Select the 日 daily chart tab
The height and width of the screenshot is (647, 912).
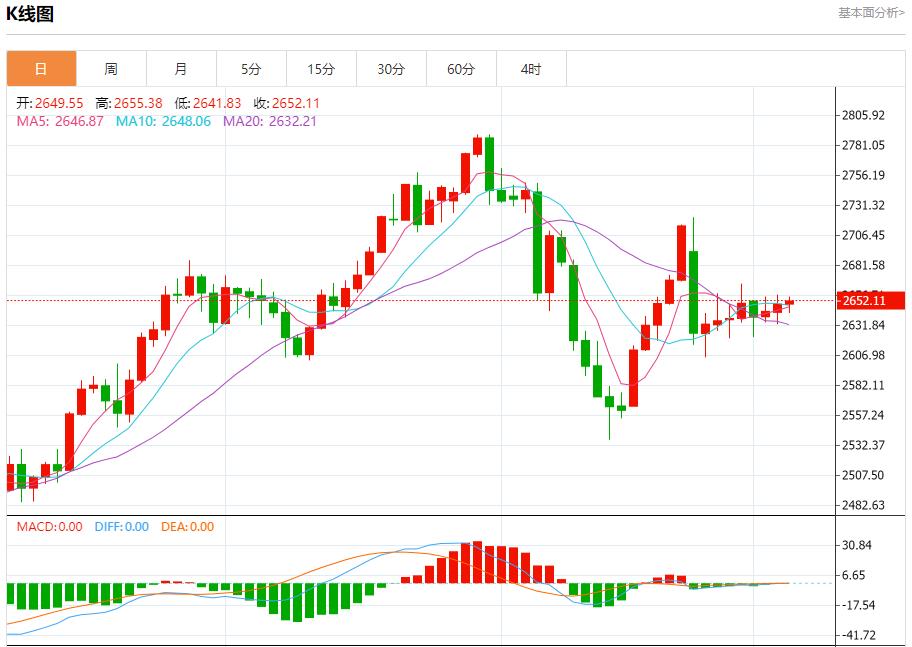click(x=41, y=69)
